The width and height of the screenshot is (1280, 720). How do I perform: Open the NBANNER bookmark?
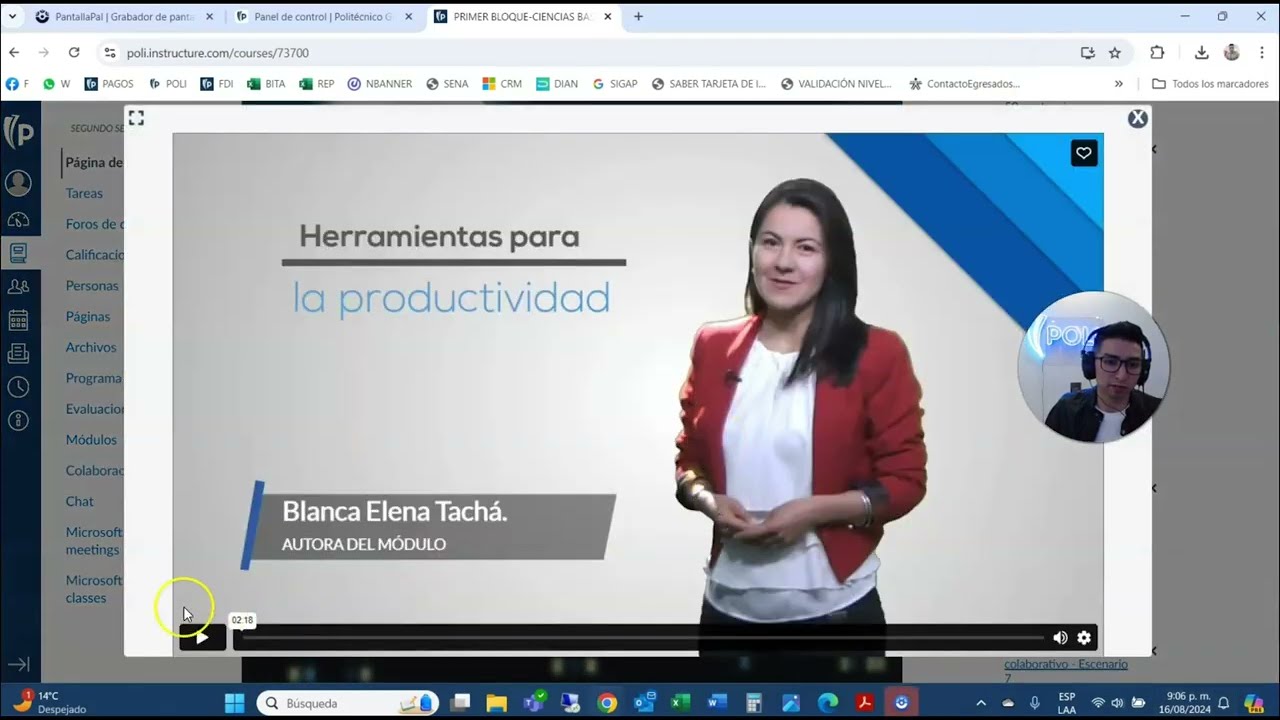tap(380, 84)
